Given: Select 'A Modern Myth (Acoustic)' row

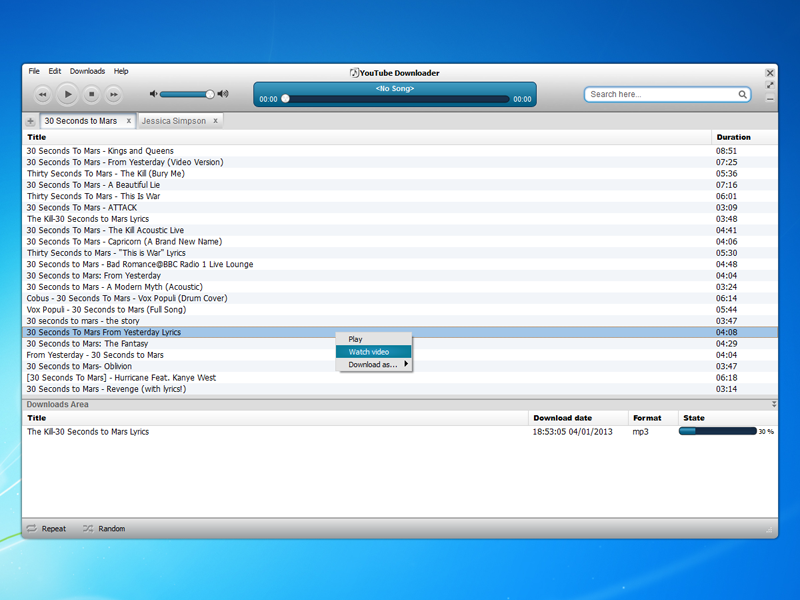Looking at the screenshot, I should pyautogui.click(x=400, y=287).
